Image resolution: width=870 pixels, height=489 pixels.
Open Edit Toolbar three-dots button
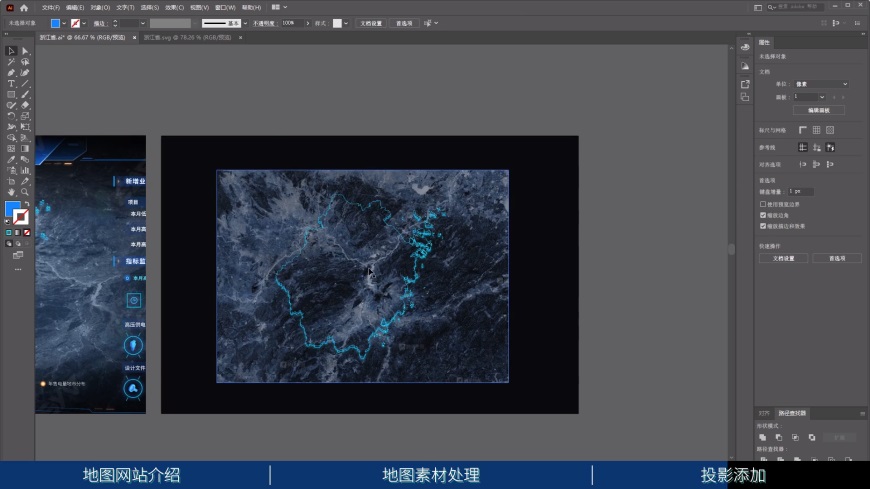[x=18, y=269]
